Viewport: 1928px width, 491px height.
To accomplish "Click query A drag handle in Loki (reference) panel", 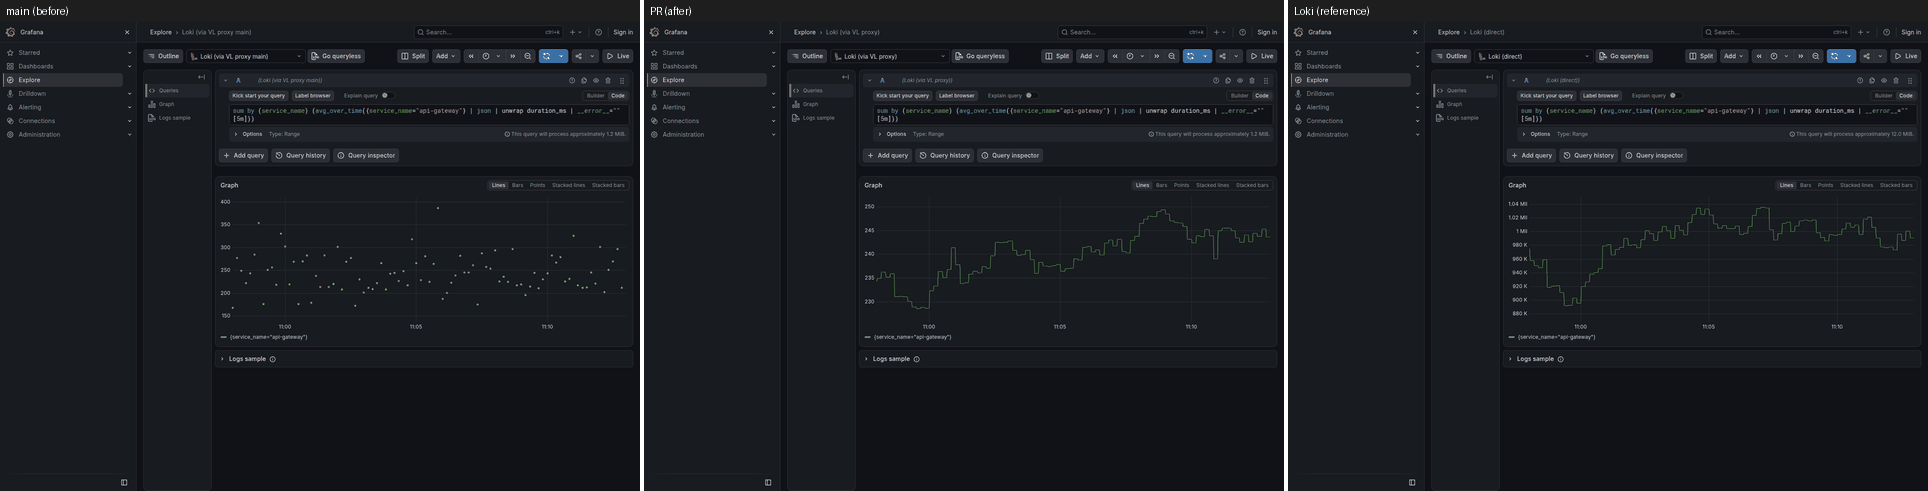I will pos(1910,80).
